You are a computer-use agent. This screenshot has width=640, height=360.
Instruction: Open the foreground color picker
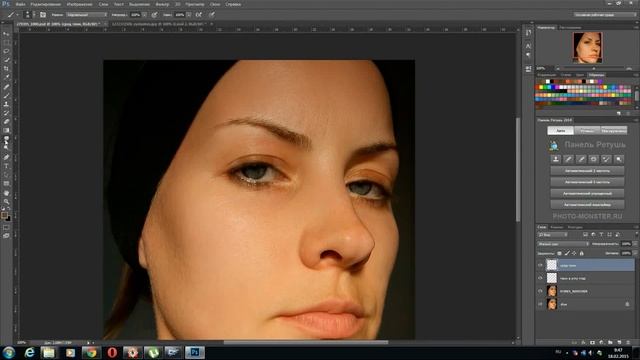4,215
